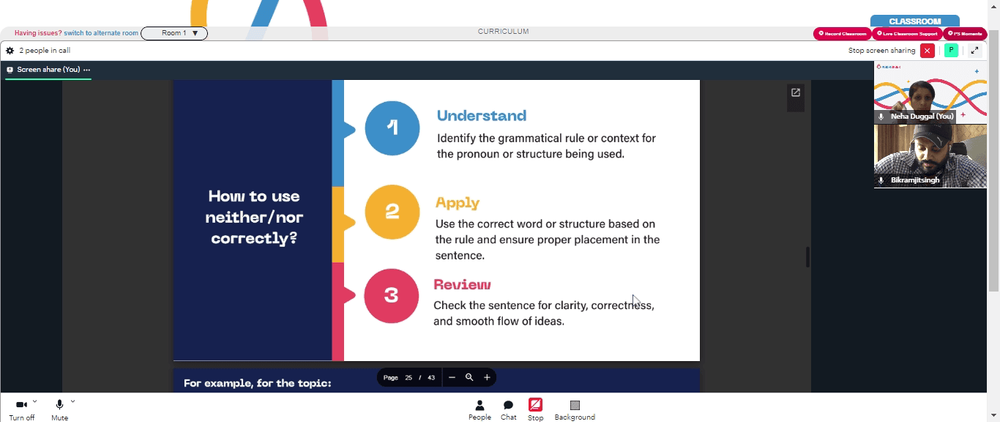Click 'Stop screen sharing' label
The image size is (1000, 422).
[881, 50]
